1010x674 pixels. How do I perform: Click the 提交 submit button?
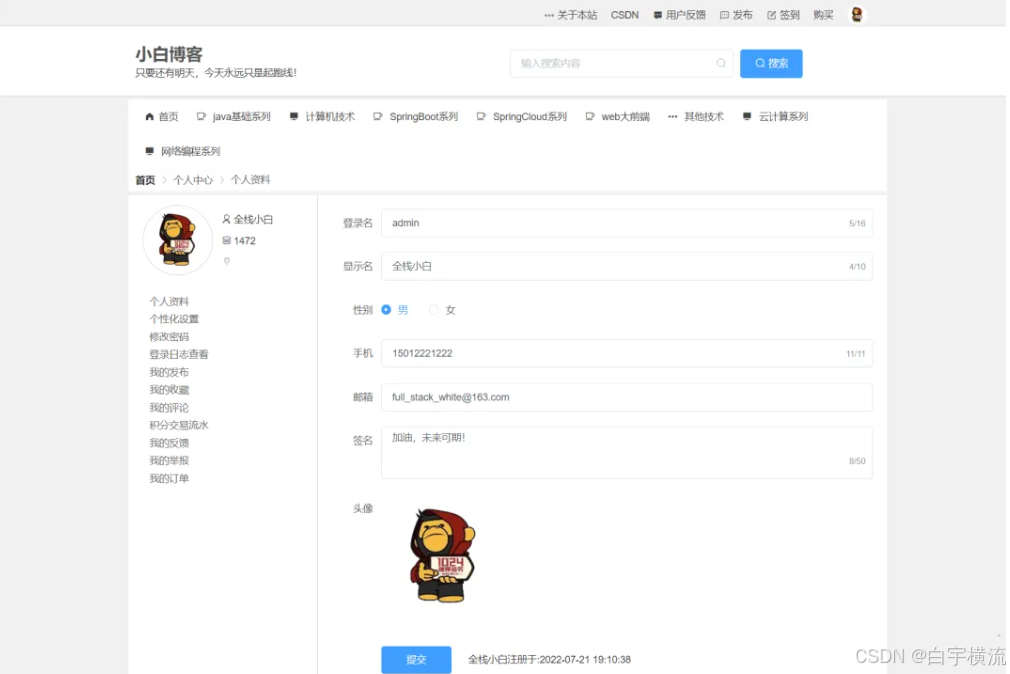pos(416,659)
